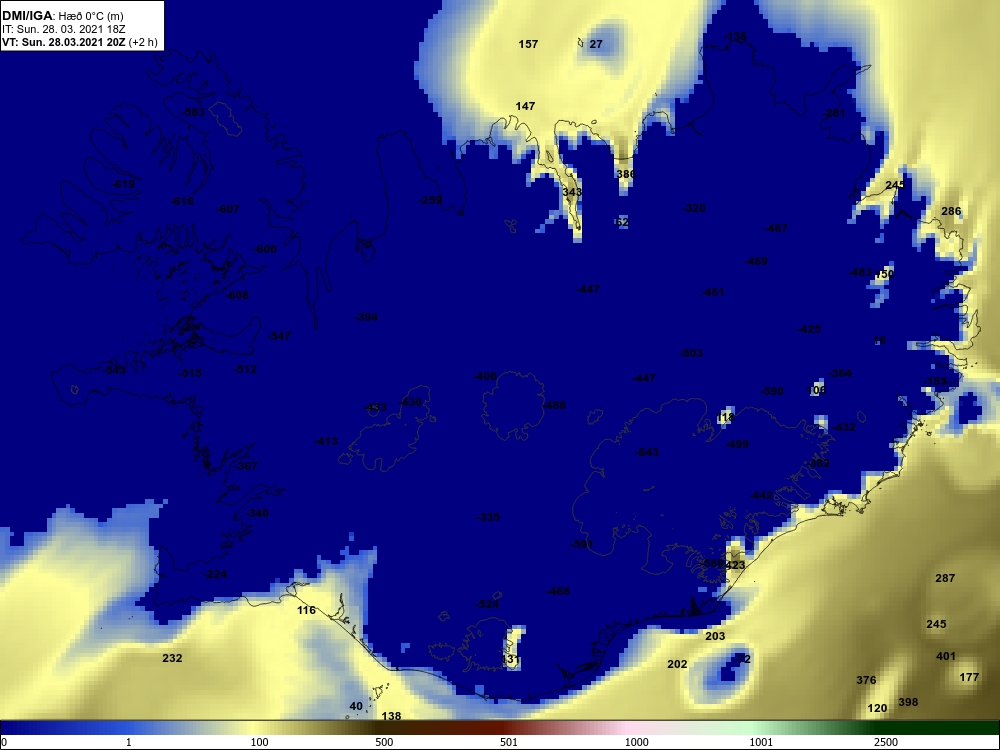
Task: Select the -335 height value
Action: [x=489, y=517]
